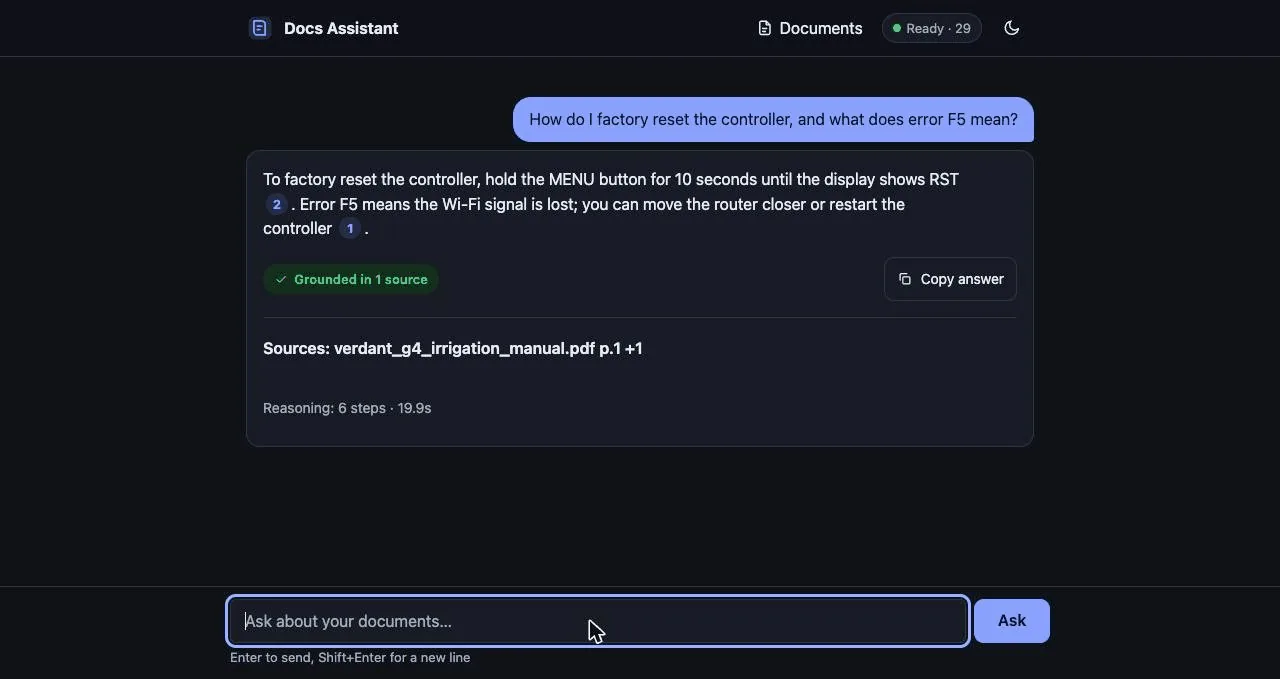This screenshot has height=679, width=1280.
Task: Toggle the dark mode moon icon
Action: pos(1011,28)
